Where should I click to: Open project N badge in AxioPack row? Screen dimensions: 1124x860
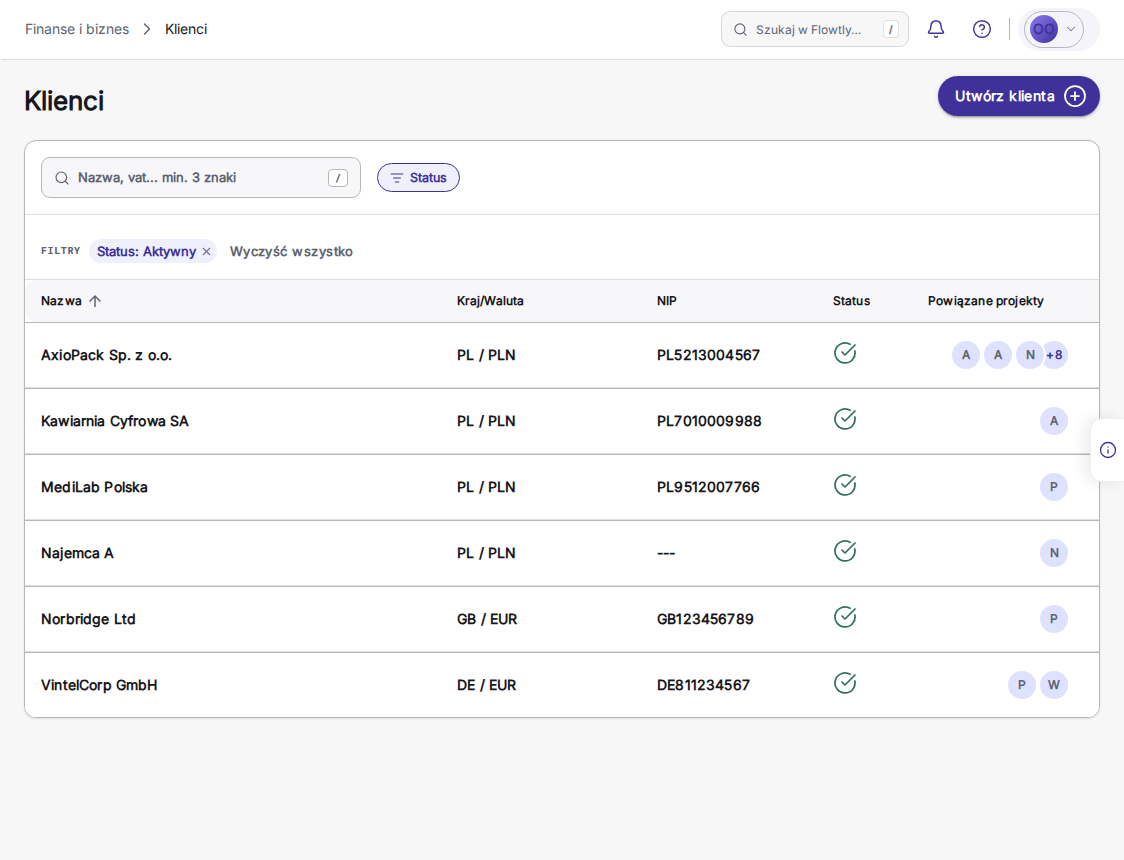1030,355
